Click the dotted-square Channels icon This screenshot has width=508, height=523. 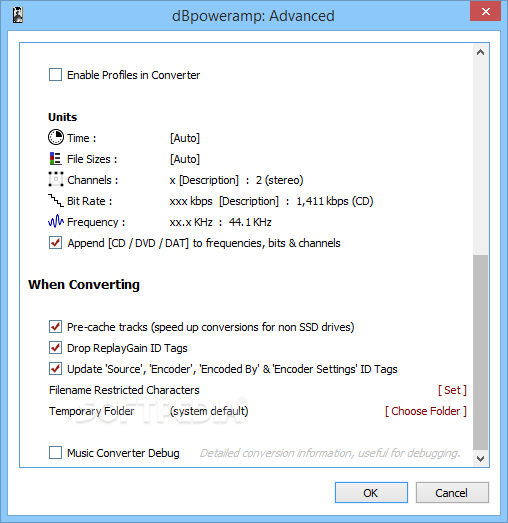coord(56,179)
